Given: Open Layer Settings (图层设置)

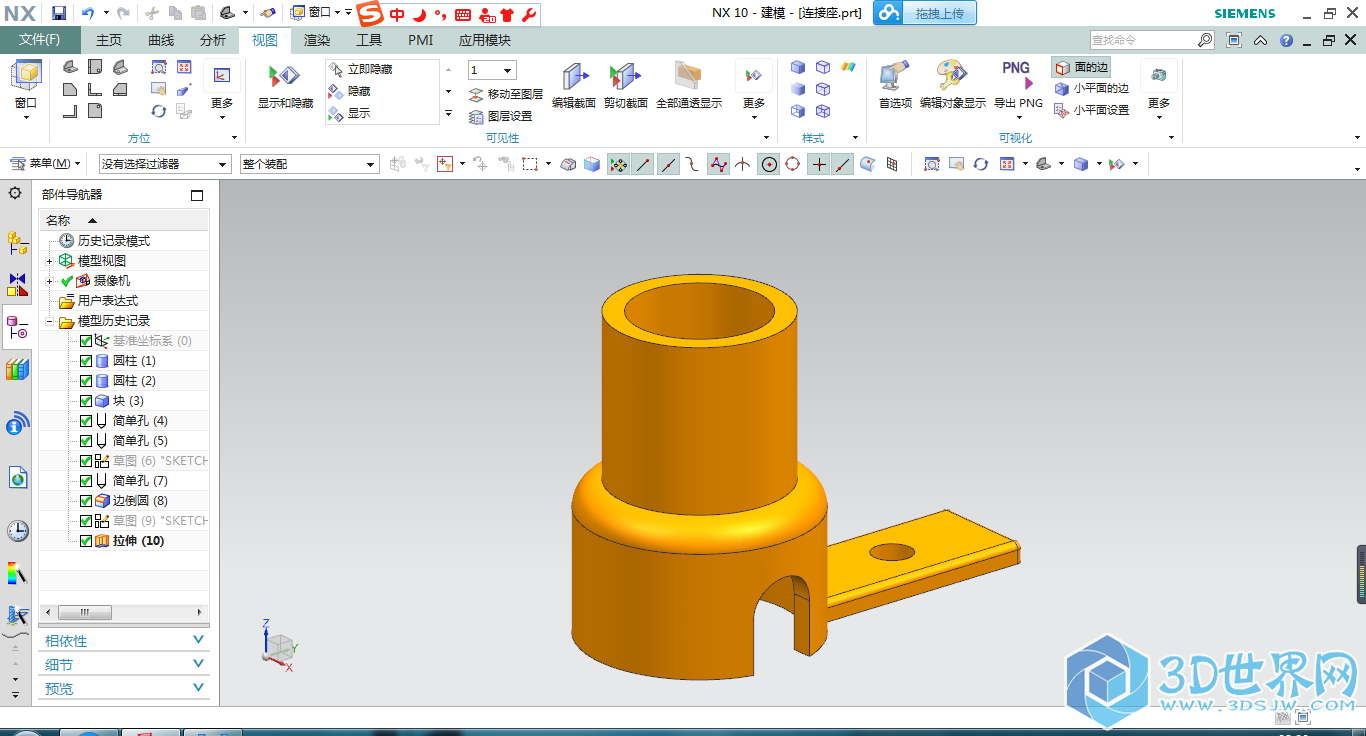Looking at the screenshot, I should point(501,116).
